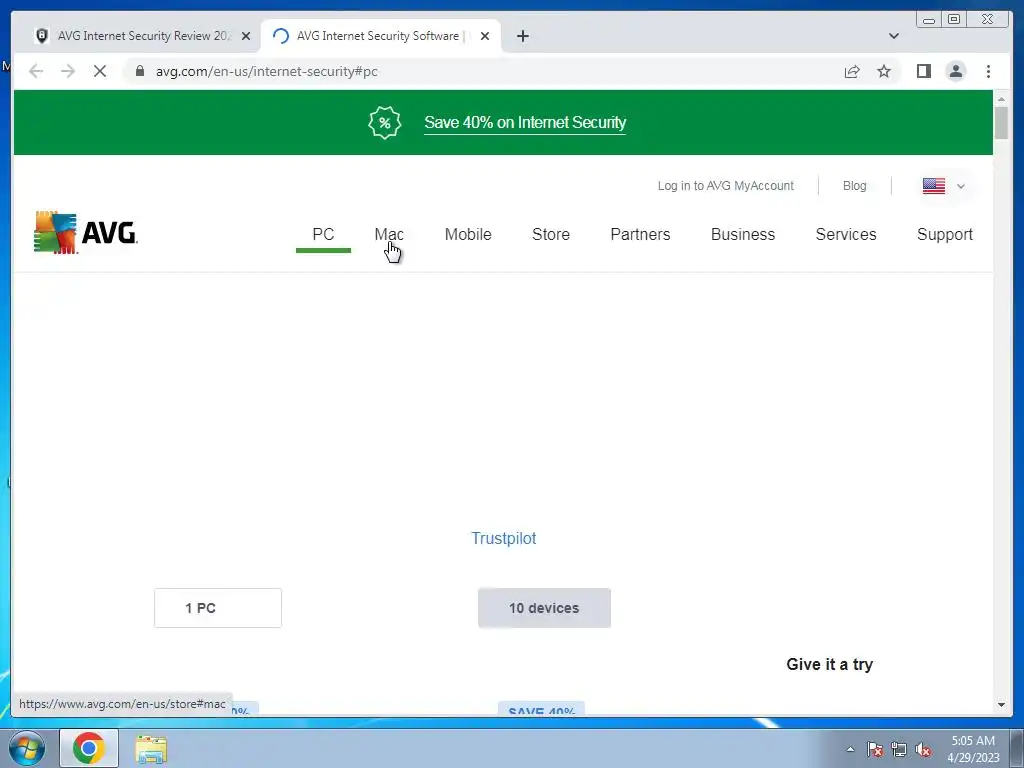The image size is (1024, 768).
Task: Expand language selector chevron
Action: [961, 186]
